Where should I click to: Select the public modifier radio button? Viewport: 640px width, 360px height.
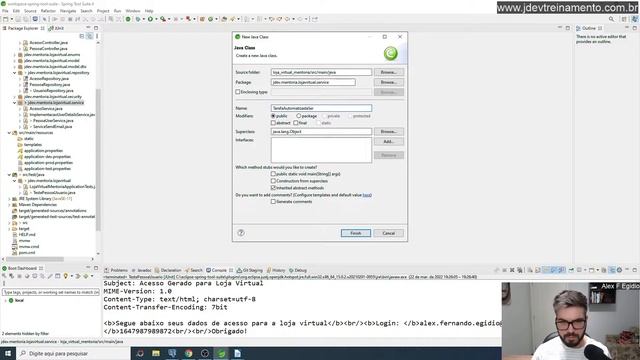[x=273, y=116]
